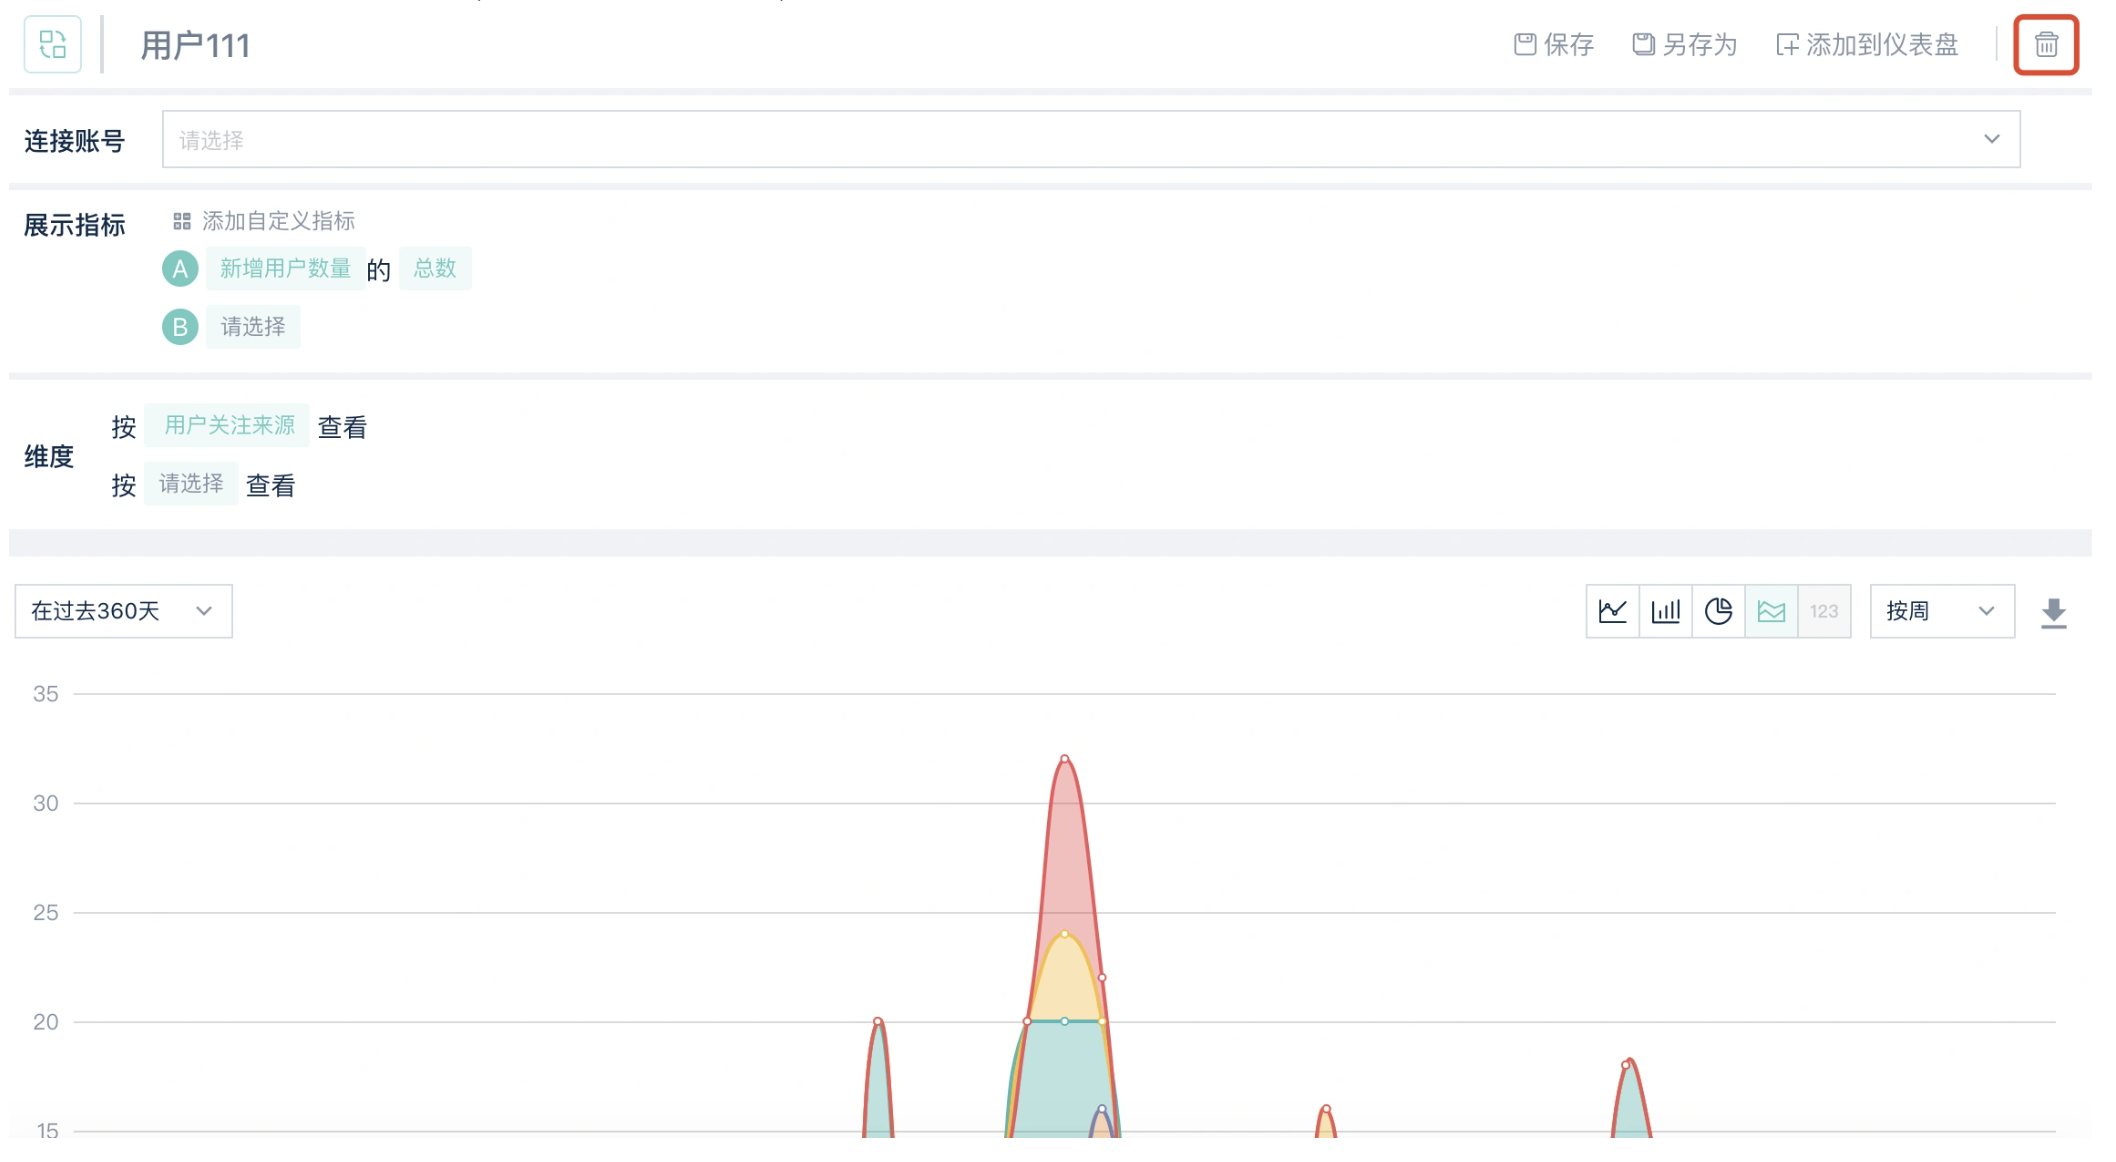2116x1162 pixels.
Task: Click 另存为 to save as a copy
Action: (x=1684, y=45)
